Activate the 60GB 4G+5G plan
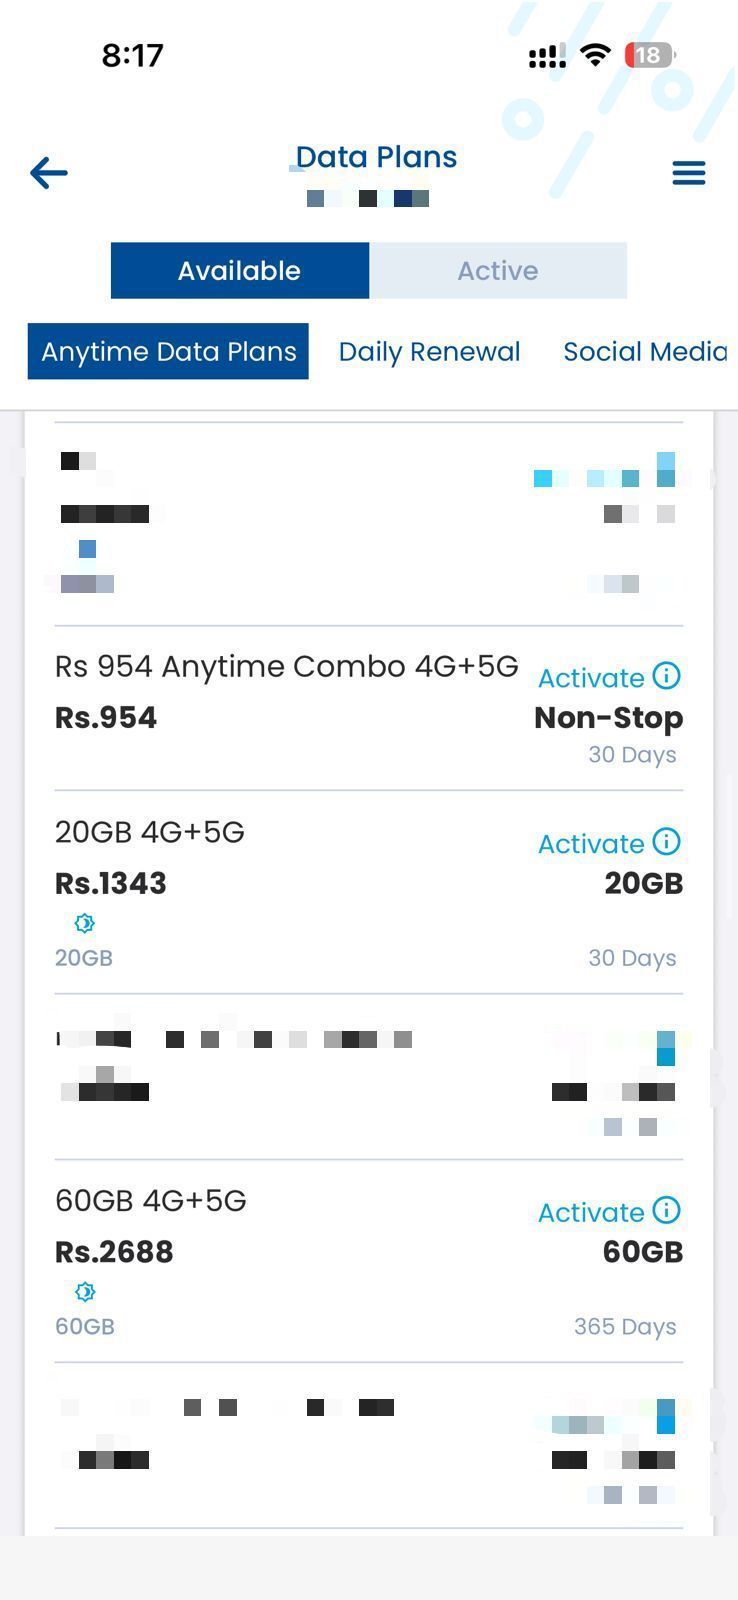 click(x=591, y=1212)
